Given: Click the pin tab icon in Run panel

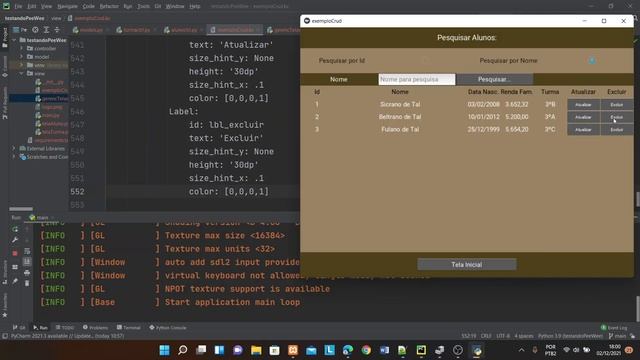Looking at the screenshot, I should [x=15, y=281].
